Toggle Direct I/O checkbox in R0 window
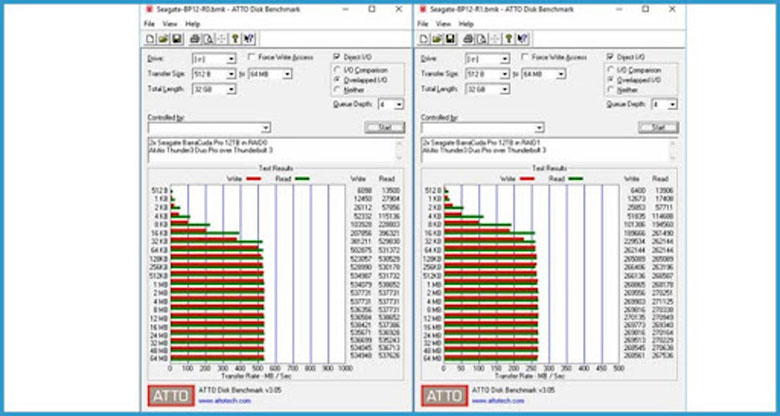This screenshot has width=780, height=416. pyautogui.click(x=337, y=57)
